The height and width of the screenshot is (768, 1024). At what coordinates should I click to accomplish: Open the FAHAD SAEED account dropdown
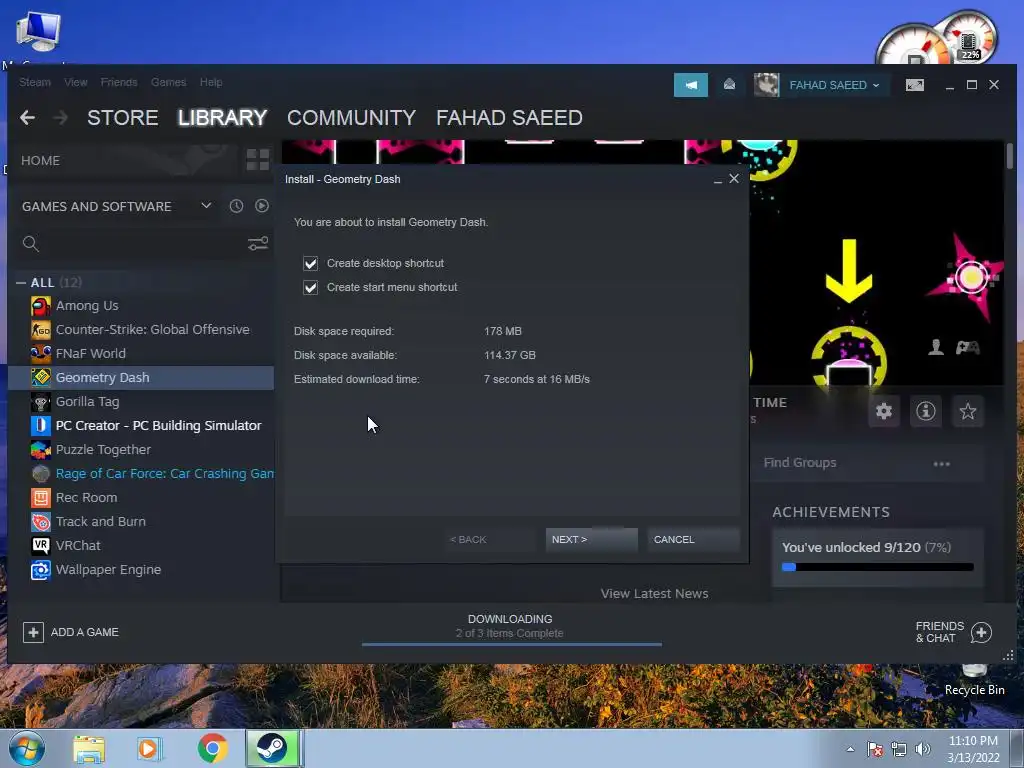(834, 85)
